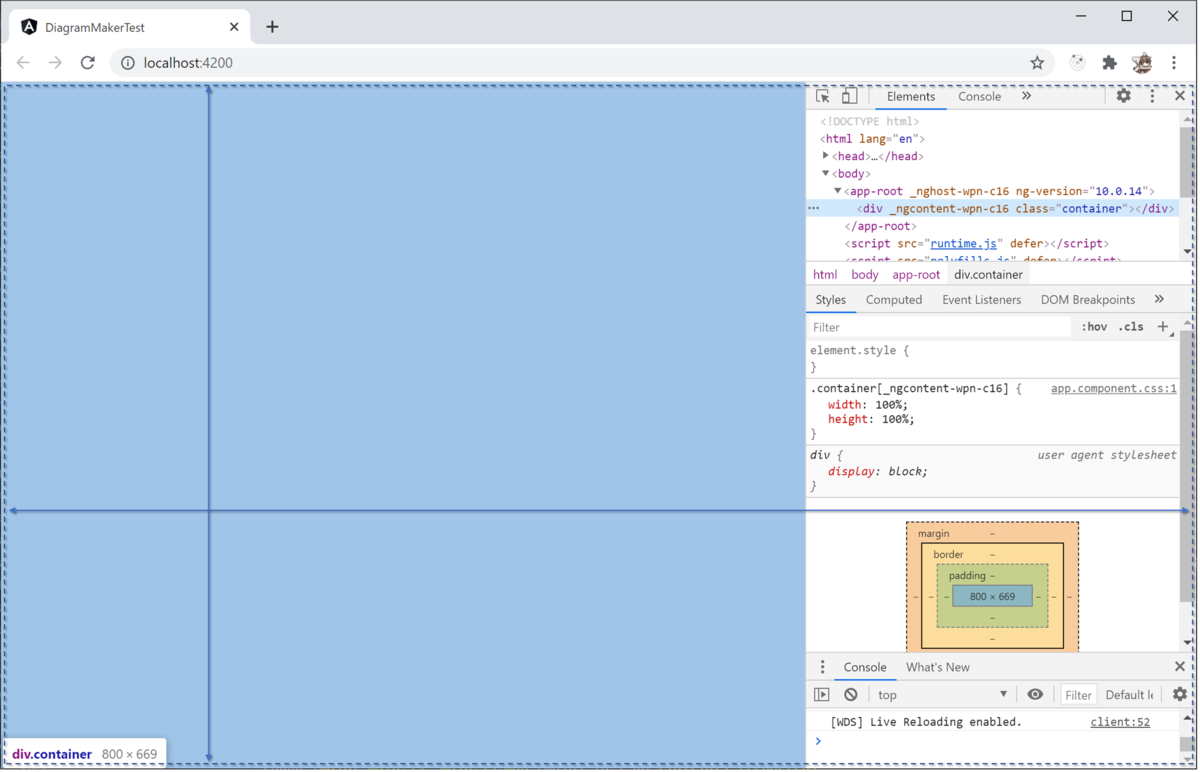Viewport: 1200px width, 772px height.
Task: Show more sidebar tabs chevron
Action: [1159, 300]
